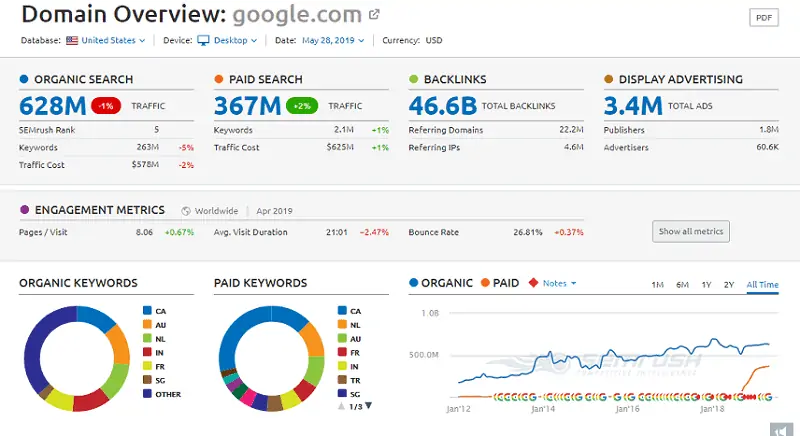The height and width of the screenshot is (436, 800).
Task: Click the paid Keywords value 2.1M
Action: point(344,130)
